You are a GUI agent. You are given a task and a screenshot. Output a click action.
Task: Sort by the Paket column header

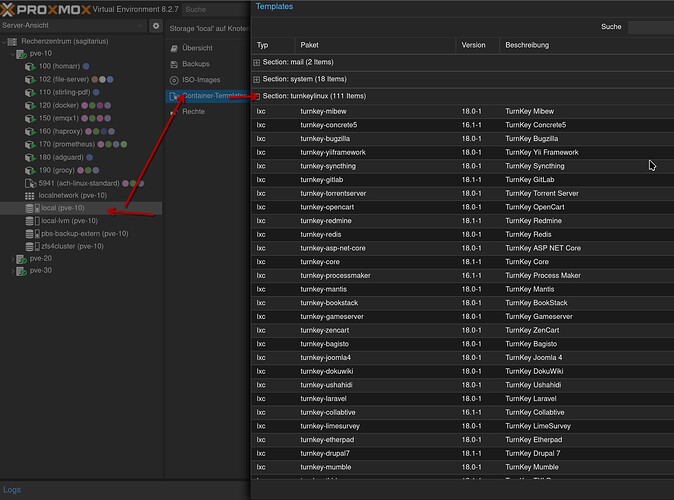(x=375, y=45)
